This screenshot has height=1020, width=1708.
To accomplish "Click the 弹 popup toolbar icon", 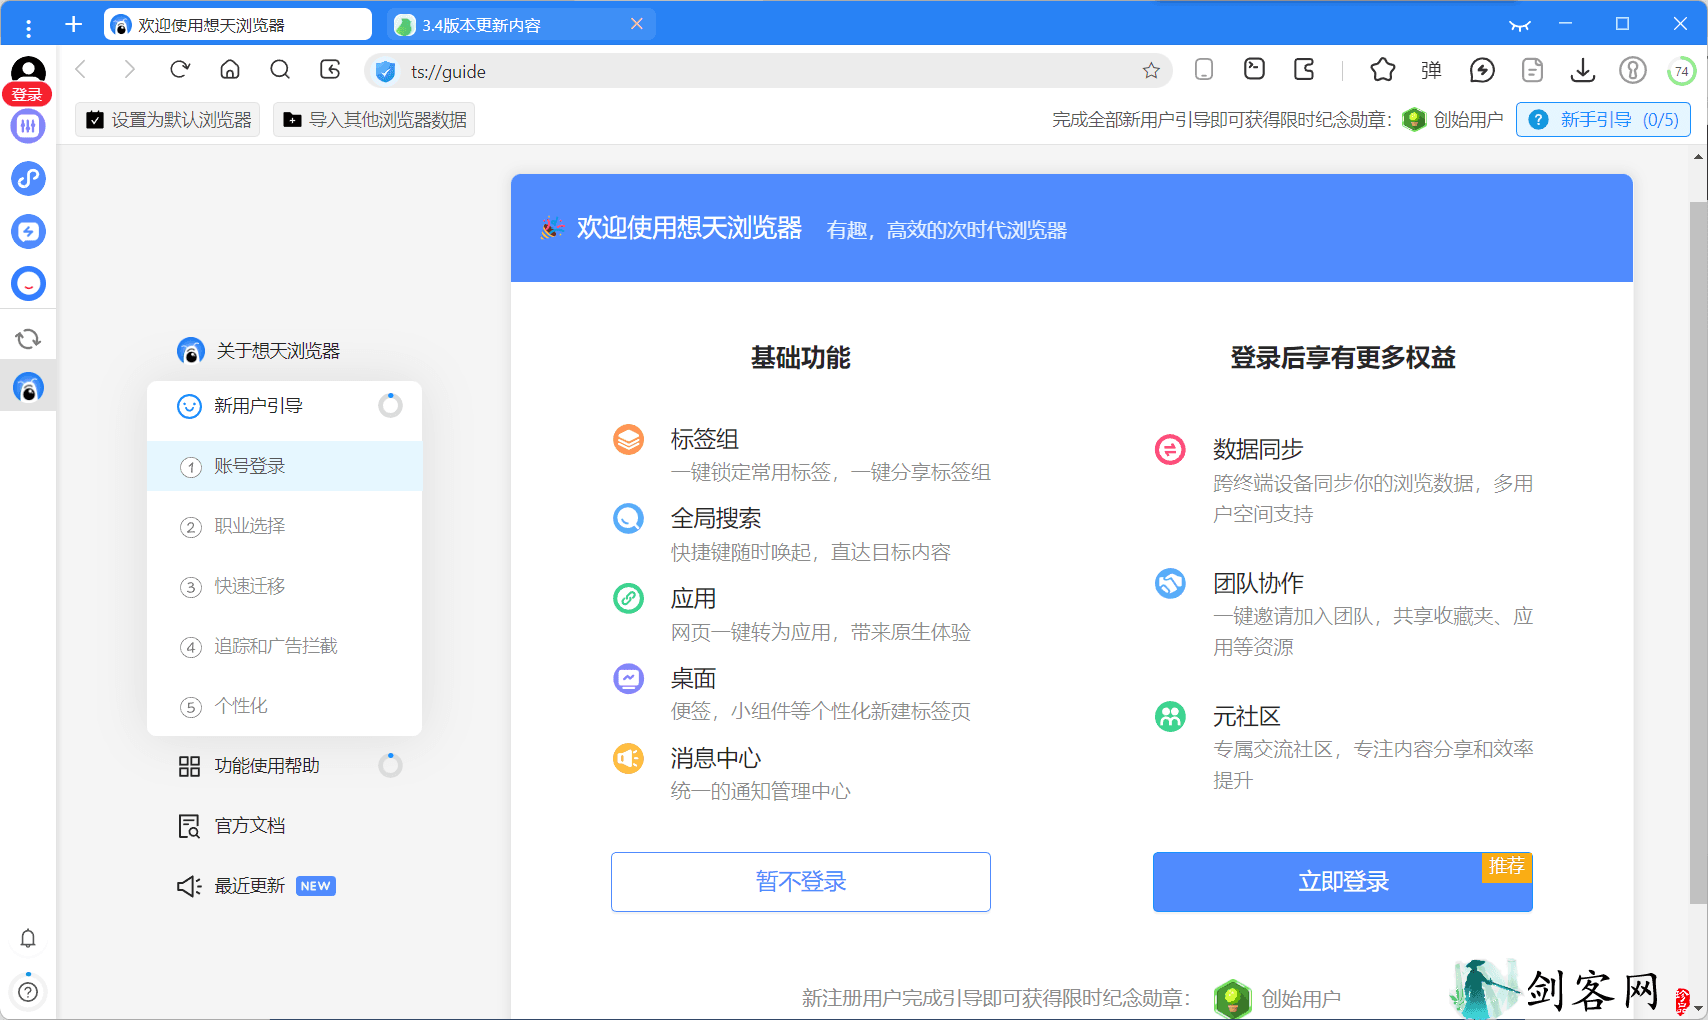I will click(x=1431, y=70).
